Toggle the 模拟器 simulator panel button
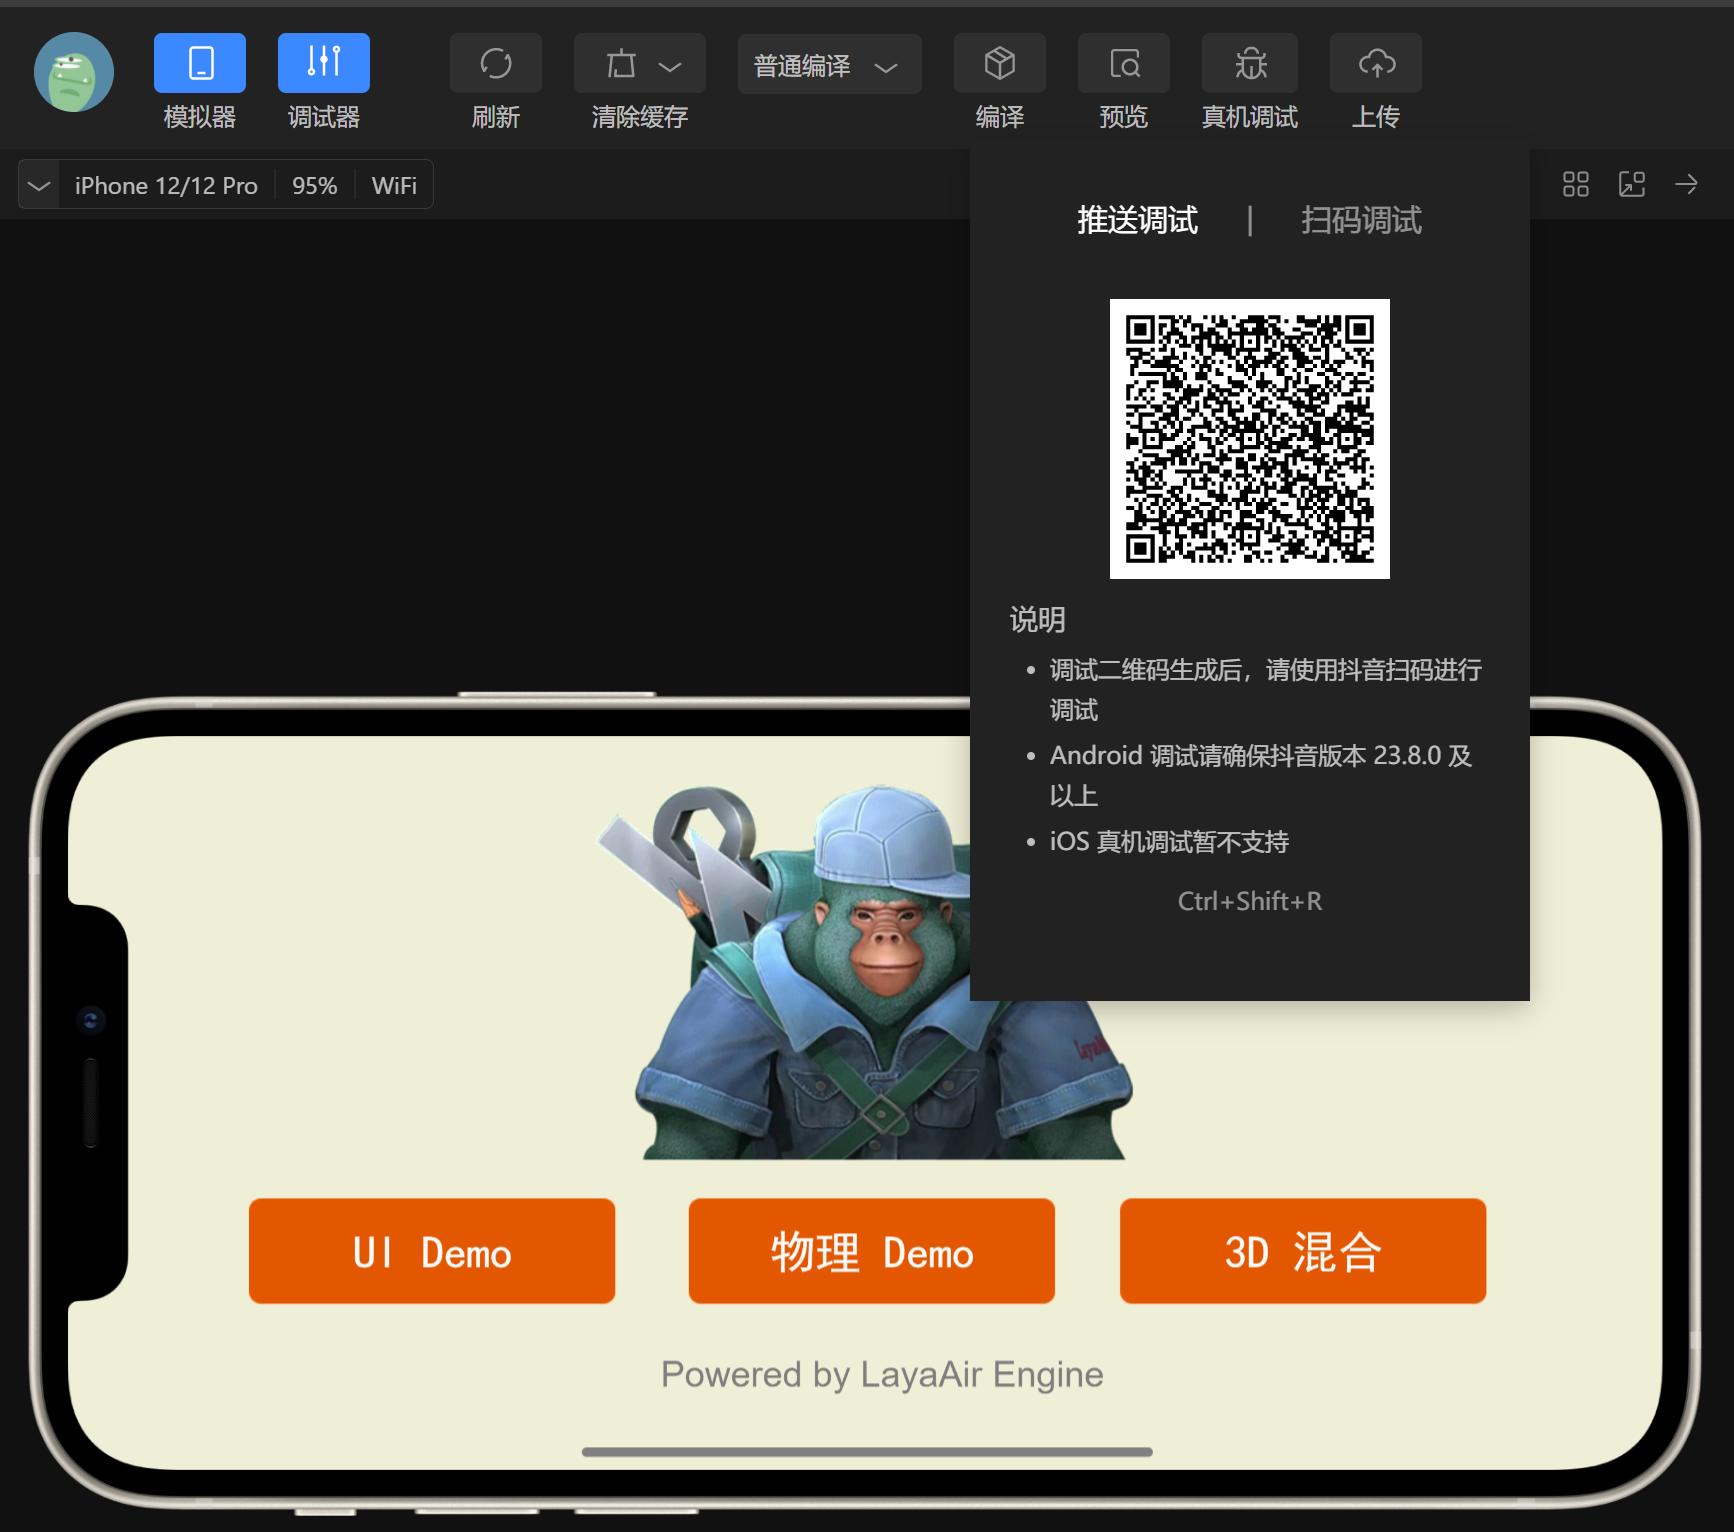The width and height of the screenshot is (1734, 1532). tap(200, 63)
